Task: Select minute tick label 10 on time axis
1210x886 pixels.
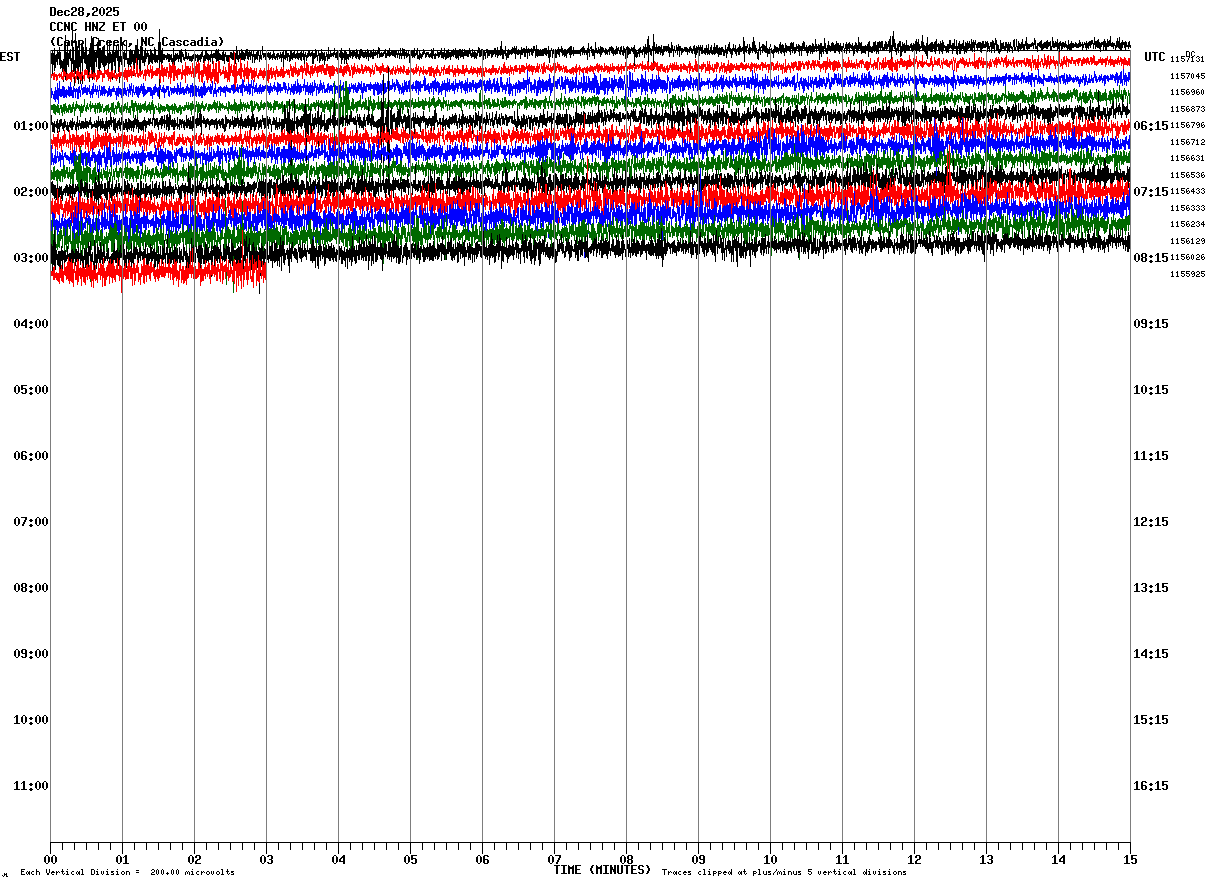Action: click(x=770, y=860)
